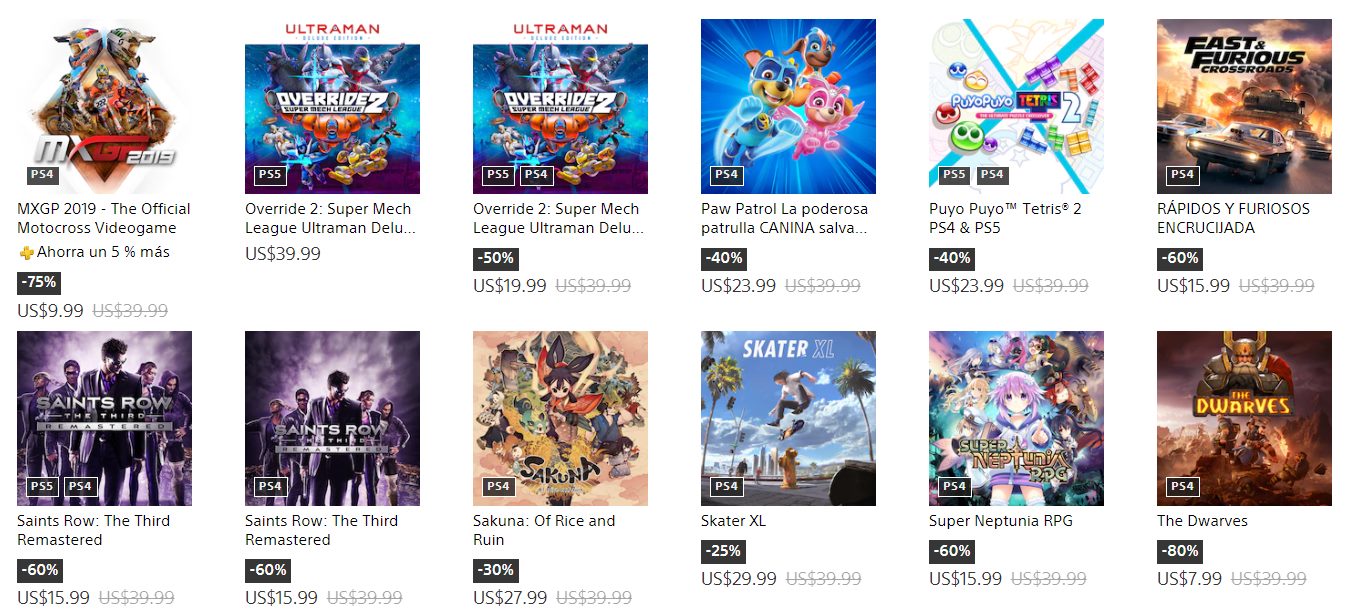Click the "RÁPIDOS Y FURIOSOS ENCRUCIJADA" title

pyautogui.click(x=1233, y=218)
